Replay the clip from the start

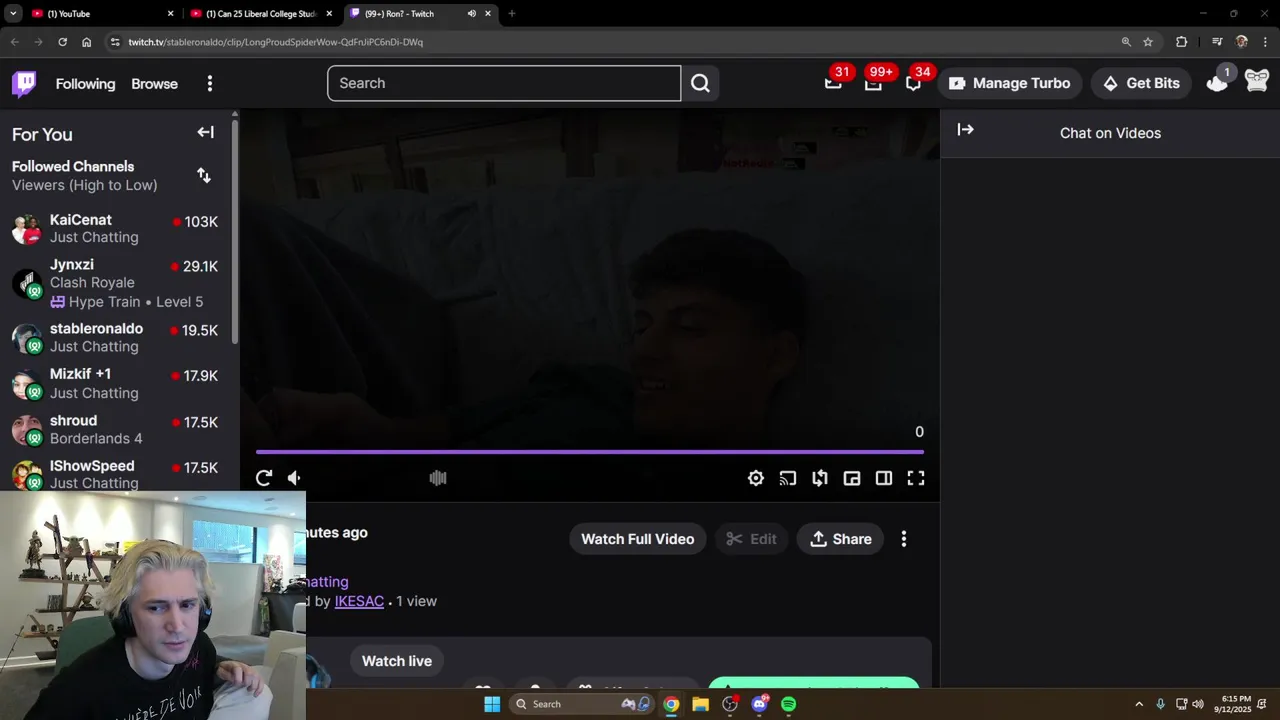264,478
